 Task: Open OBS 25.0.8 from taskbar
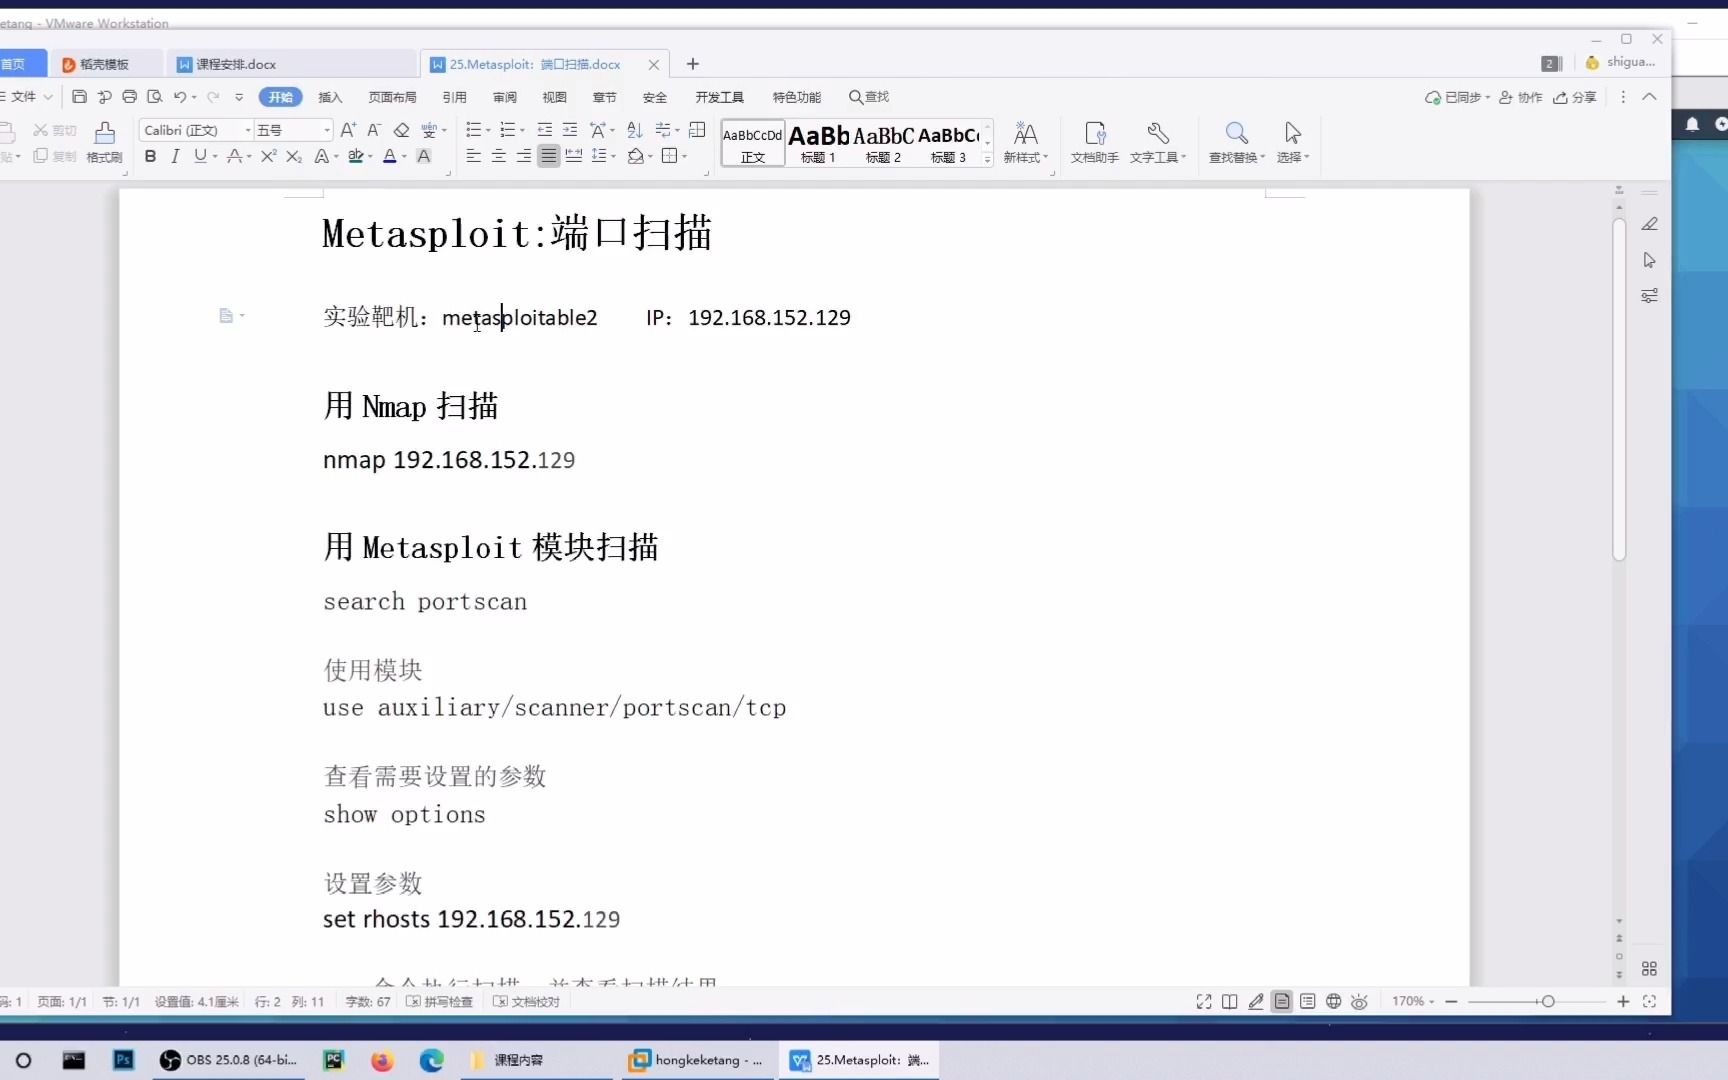(230, 1060)
